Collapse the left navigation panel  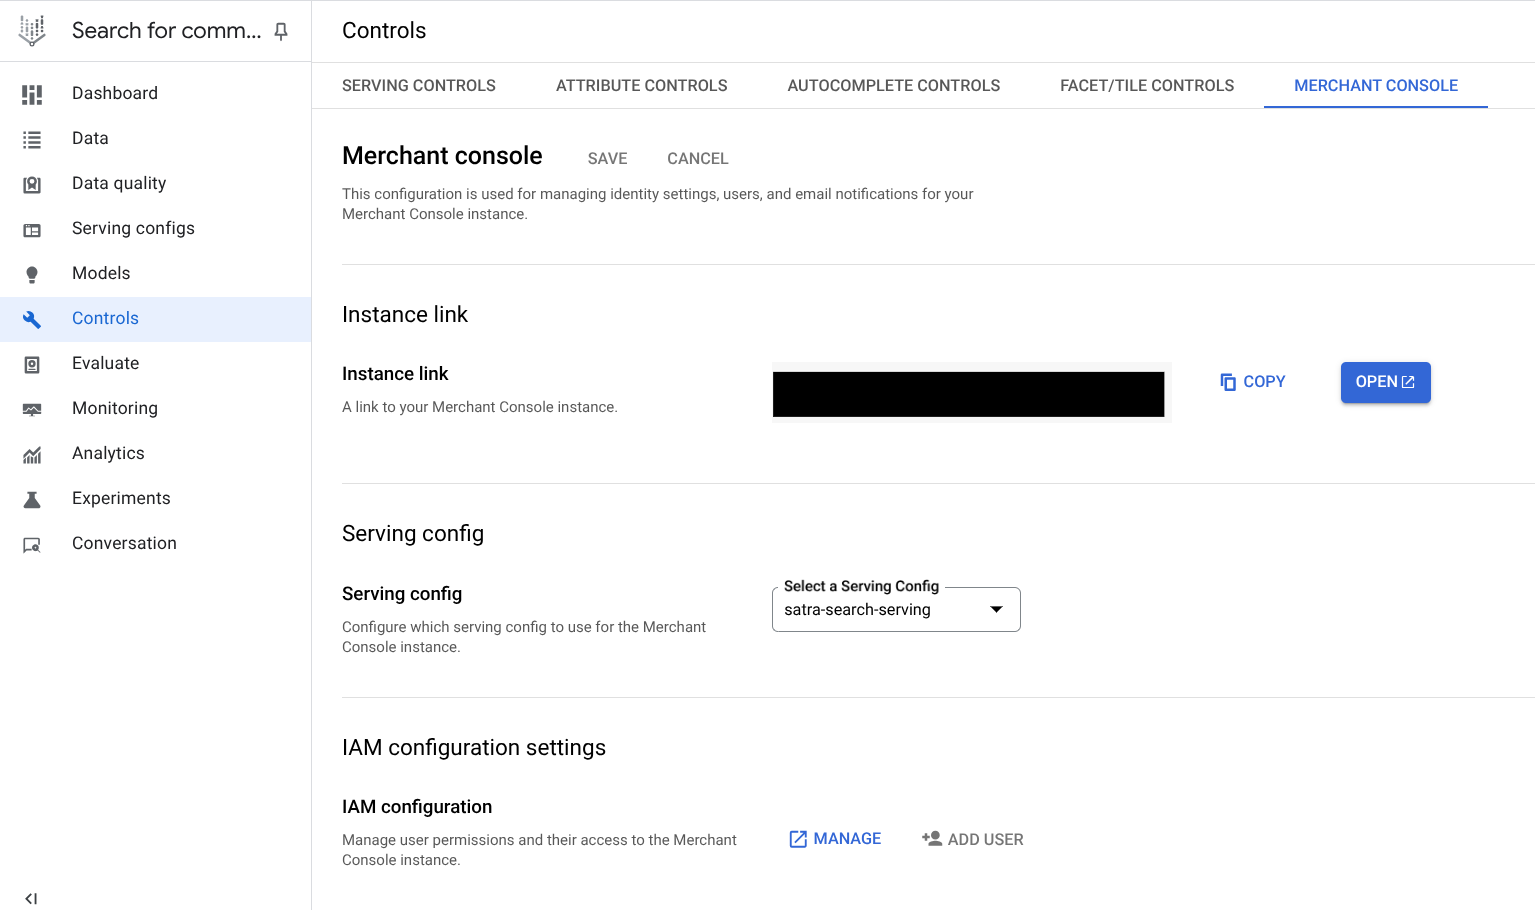tap(31, 897)
